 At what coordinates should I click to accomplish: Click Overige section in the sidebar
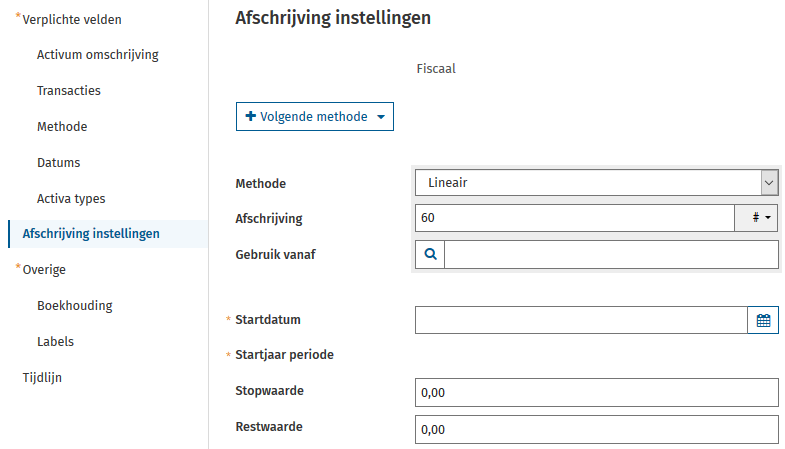44,269
